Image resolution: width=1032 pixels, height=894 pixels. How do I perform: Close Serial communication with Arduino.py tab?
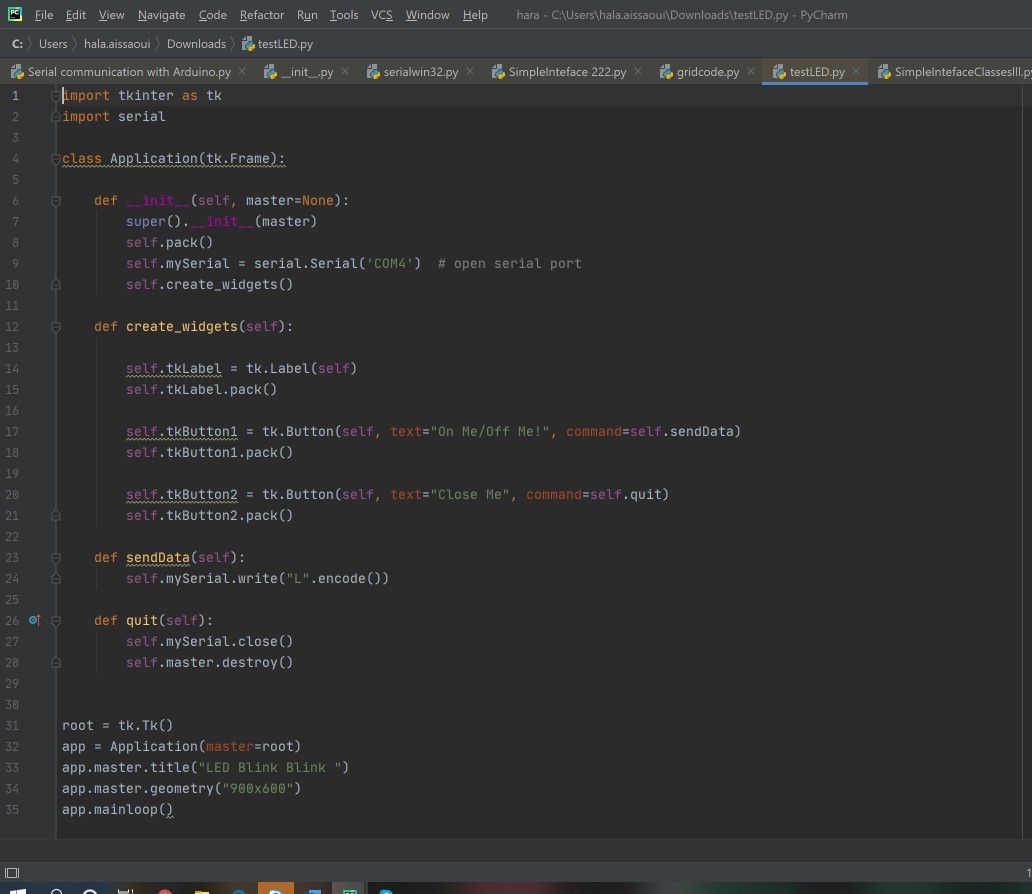pyautogui.click(x=242, y=71)
